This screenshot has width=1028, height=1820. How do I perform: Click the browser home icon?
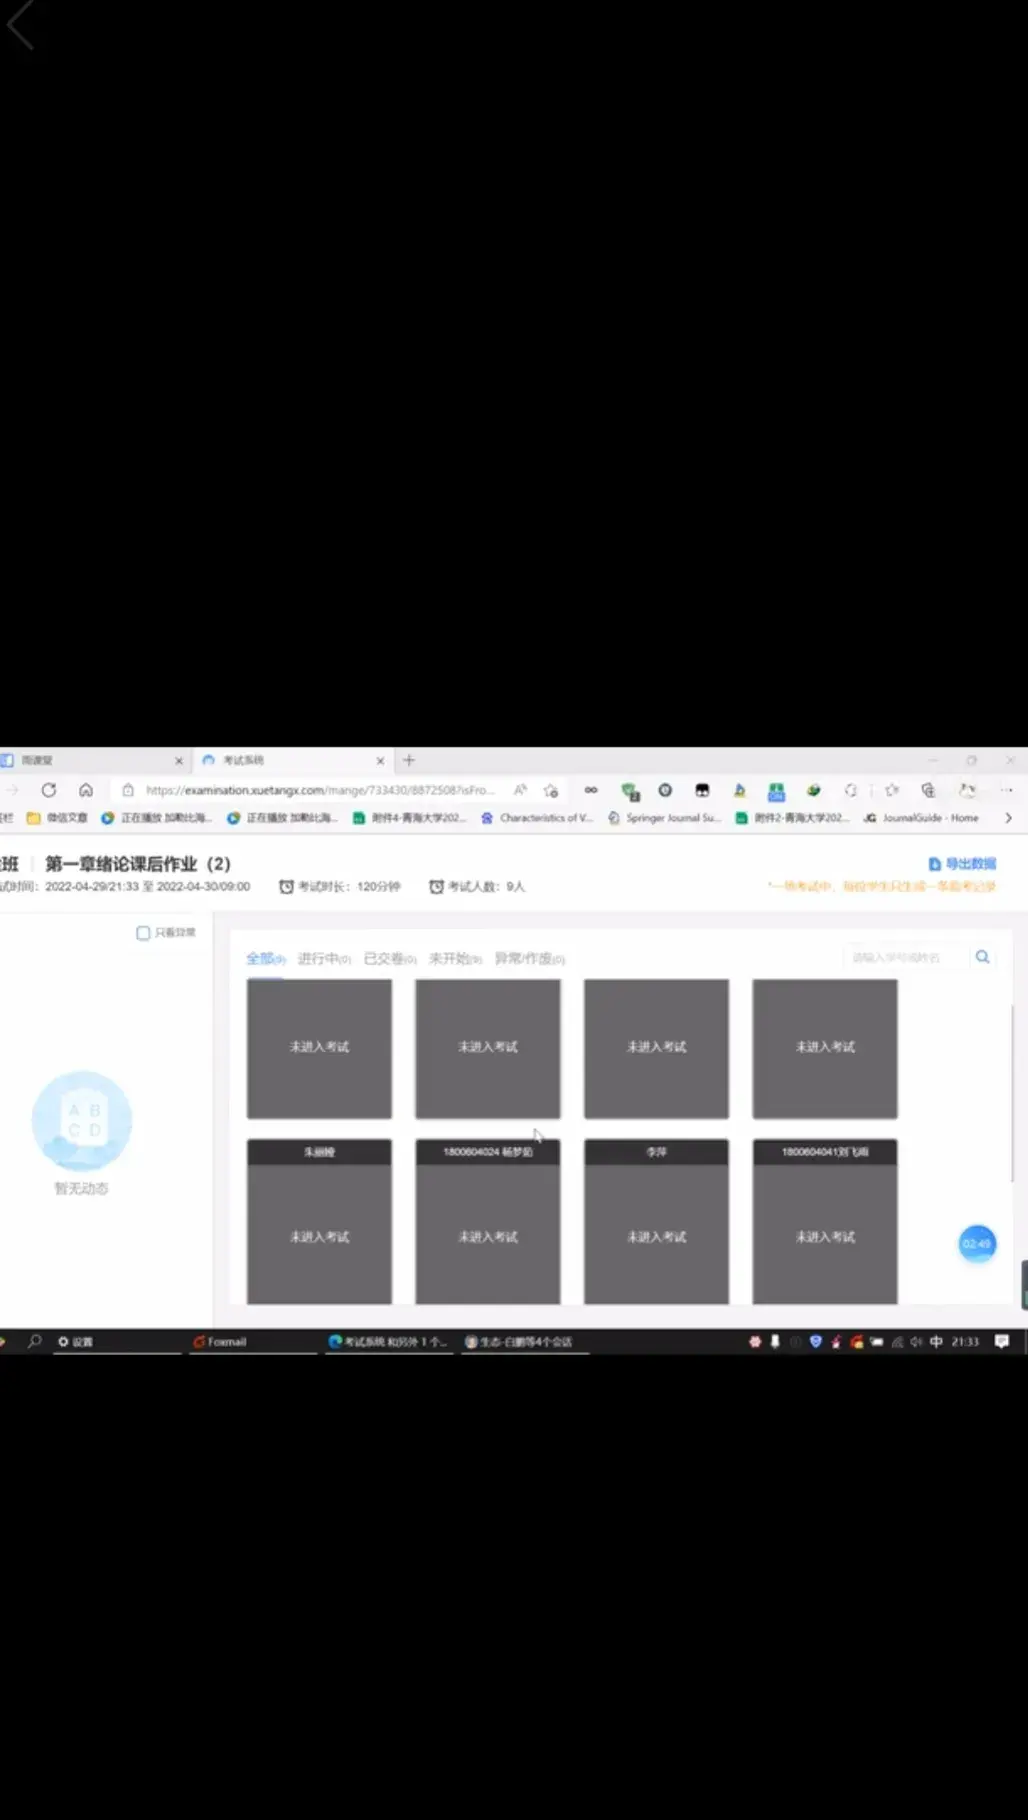point(86,790)
